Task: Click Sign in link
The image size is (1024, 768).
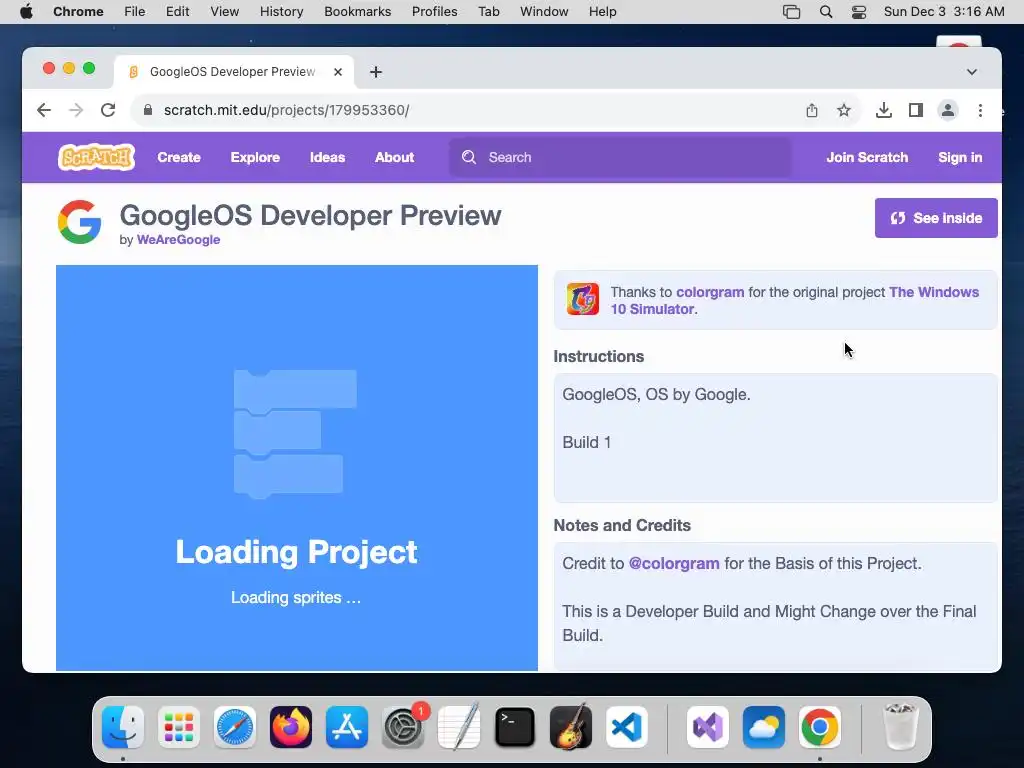Action: pyautogui.click(x=960, y=157)
